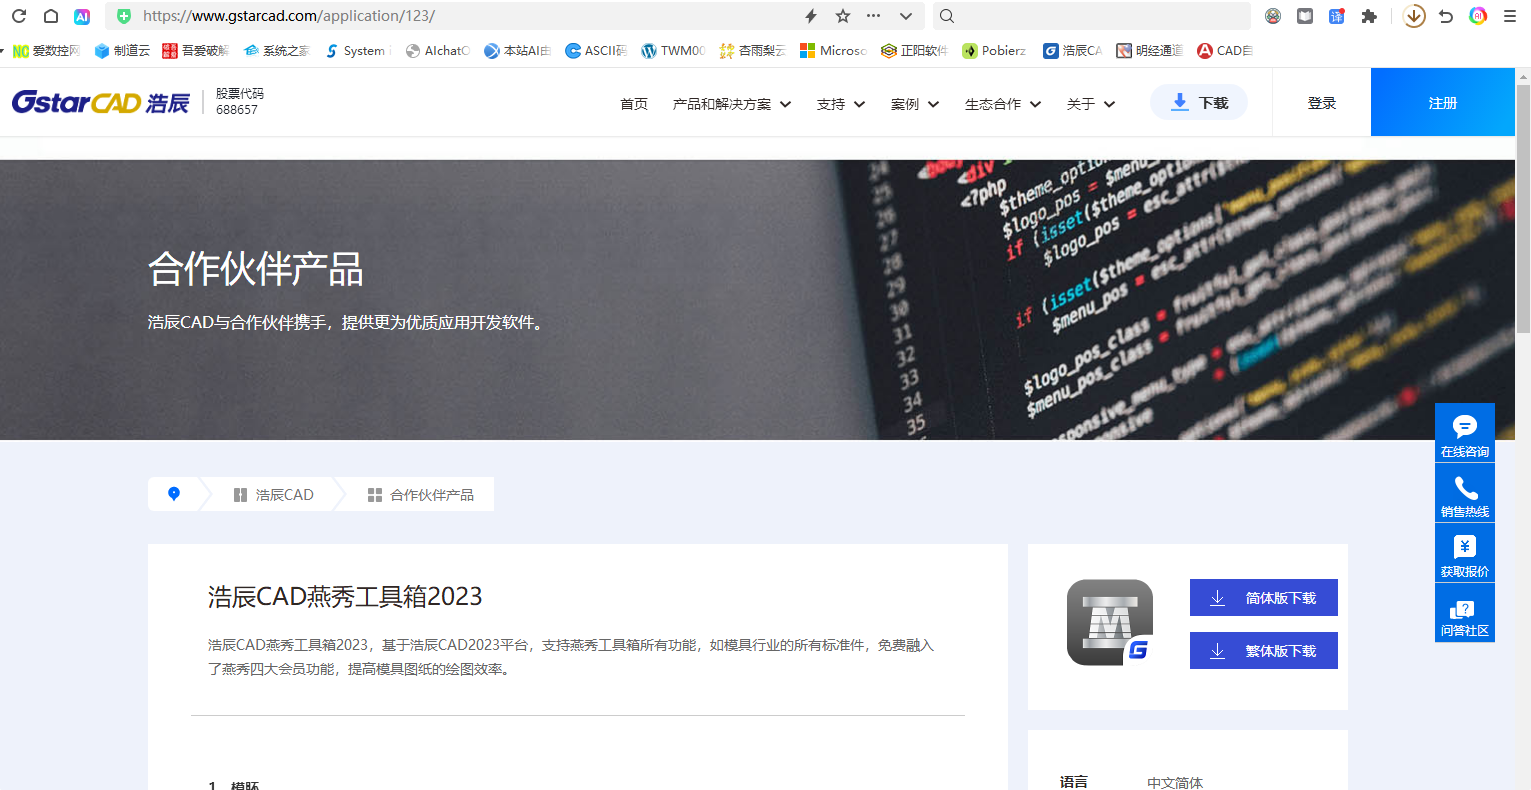Click the undo closed tab icon
The image size is (1531, 790).
pyautogui.click(x=1446, y=16)
